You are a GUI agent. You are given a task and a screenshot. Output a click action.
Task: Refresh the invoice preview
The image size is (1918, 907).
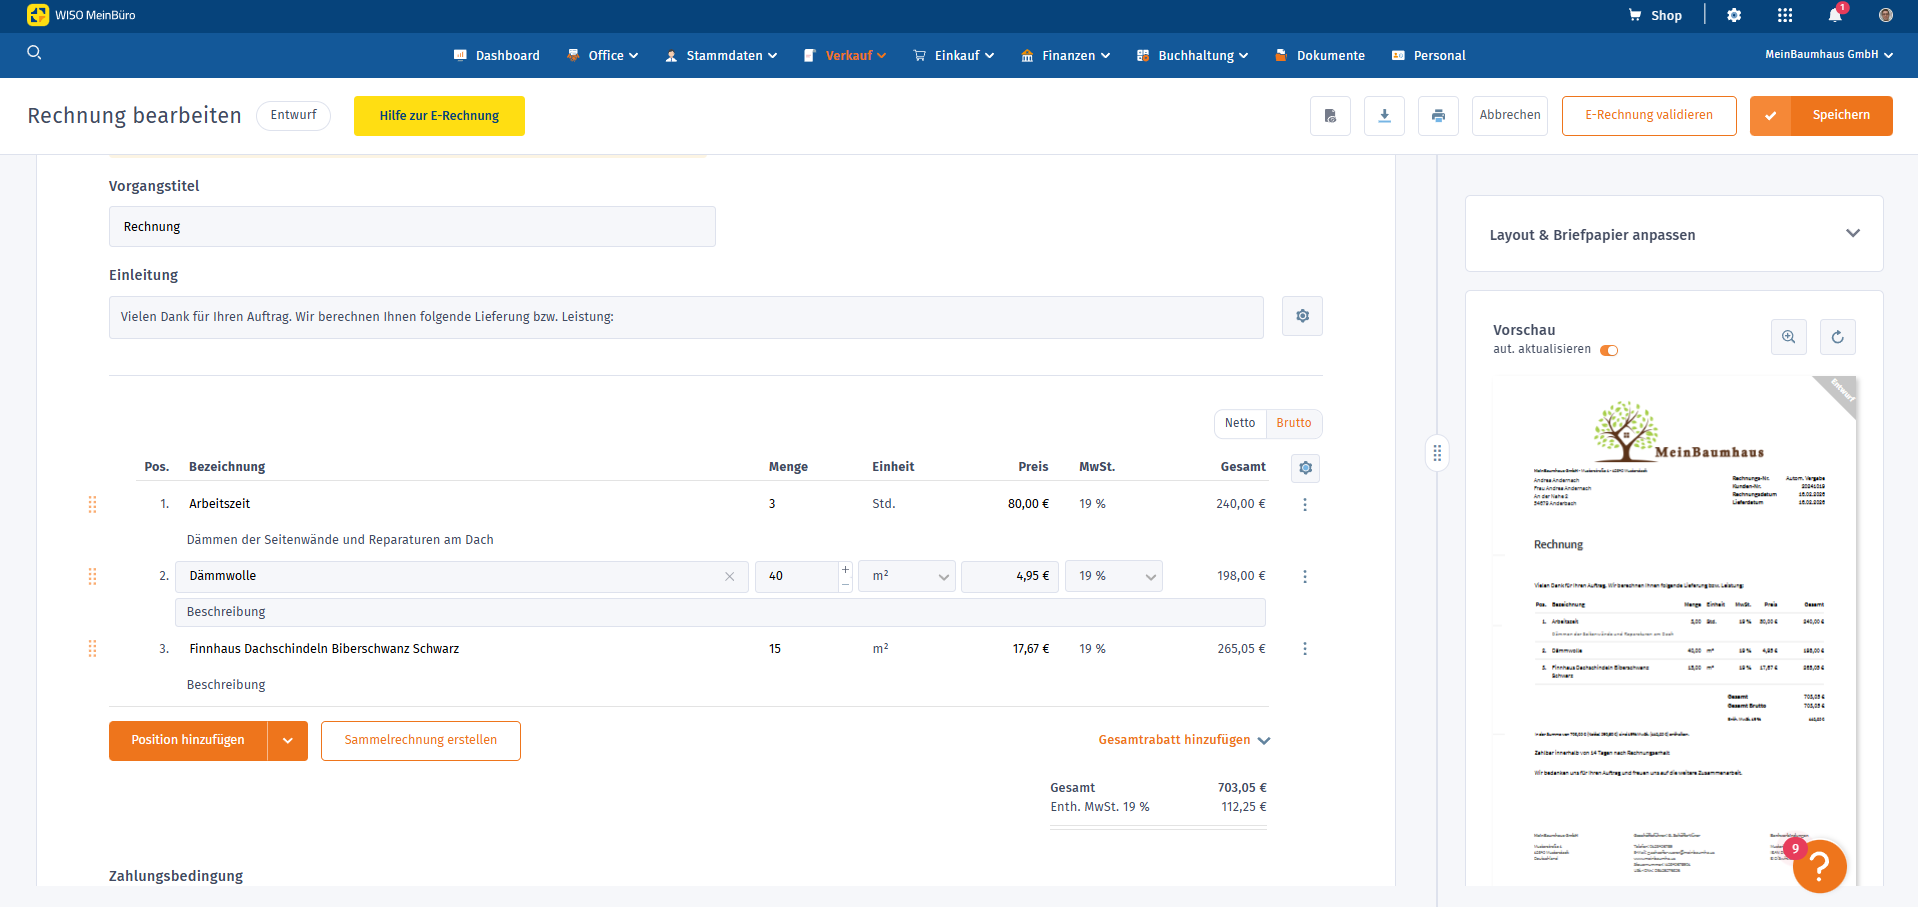[x=1837, y=337]
